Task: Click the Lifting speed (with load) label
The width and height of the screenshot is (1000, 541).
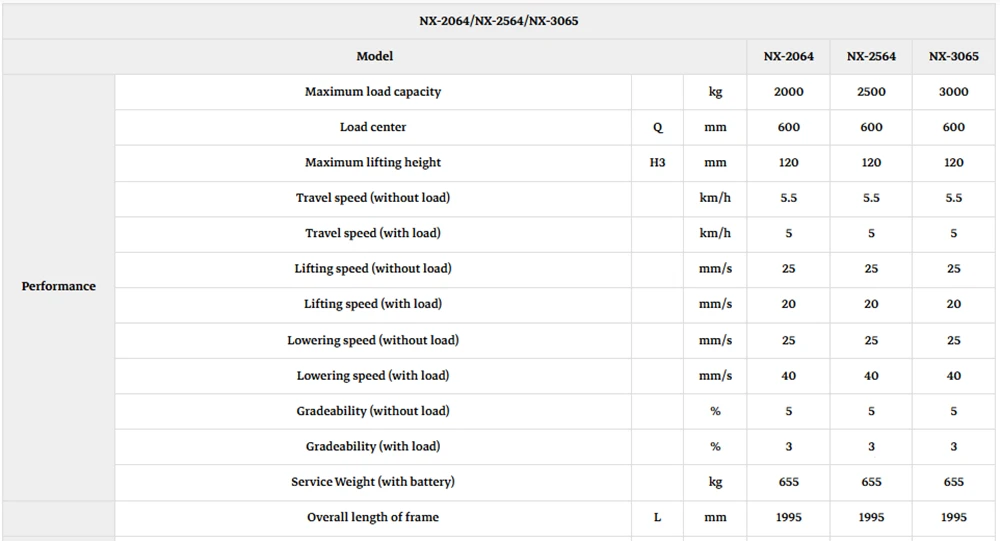Action: pos(373,304)
